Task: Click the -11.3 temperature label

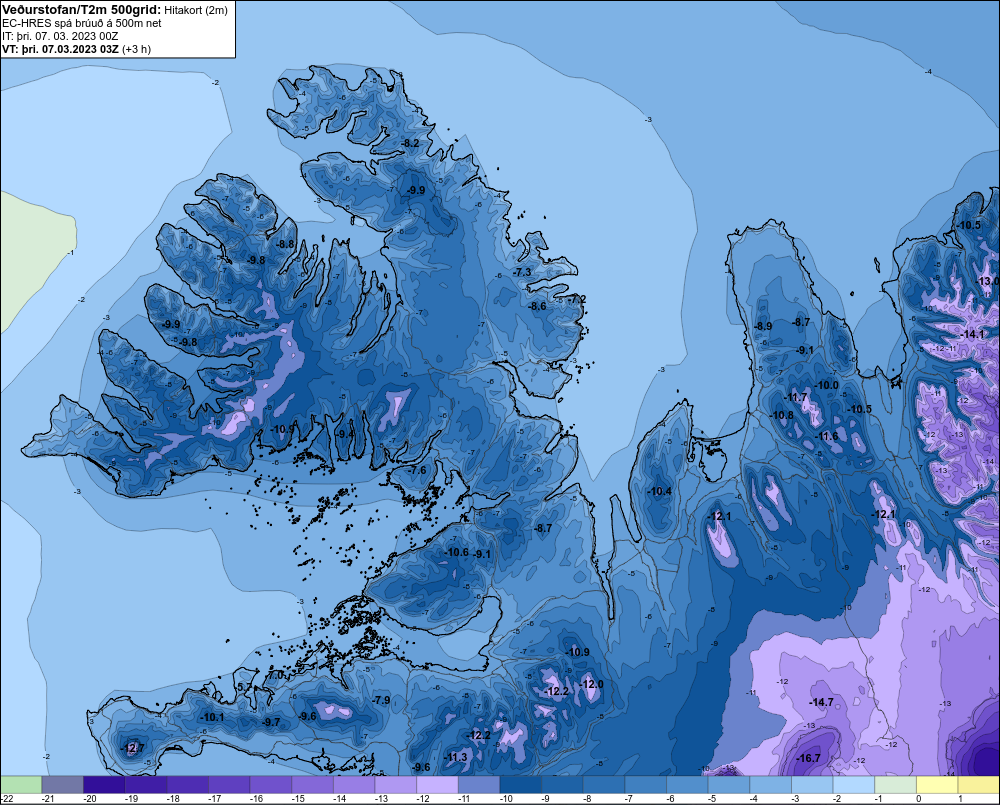Action: coord(455,757)
